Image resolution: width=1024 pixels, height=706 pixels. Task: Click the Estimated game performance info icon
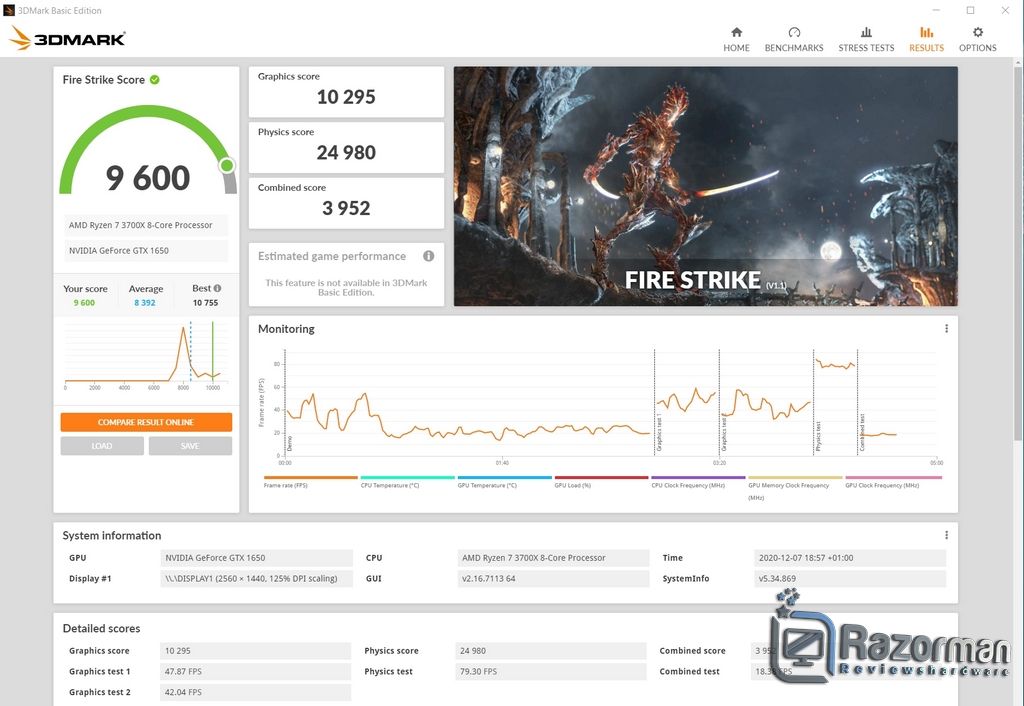[x=428, y=256]
